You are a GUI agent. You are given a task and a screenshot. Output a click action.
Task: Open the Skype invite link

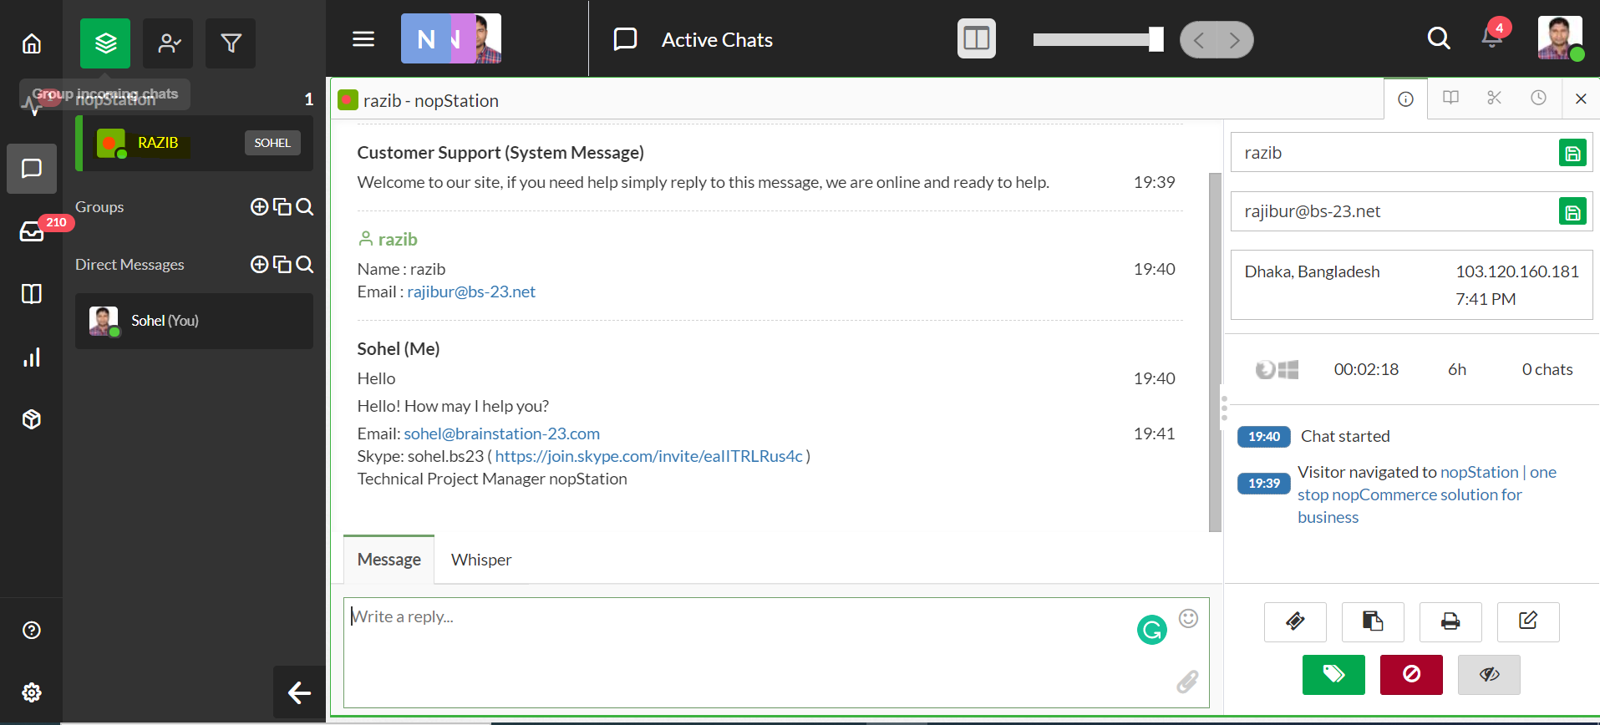coord(649,456)
